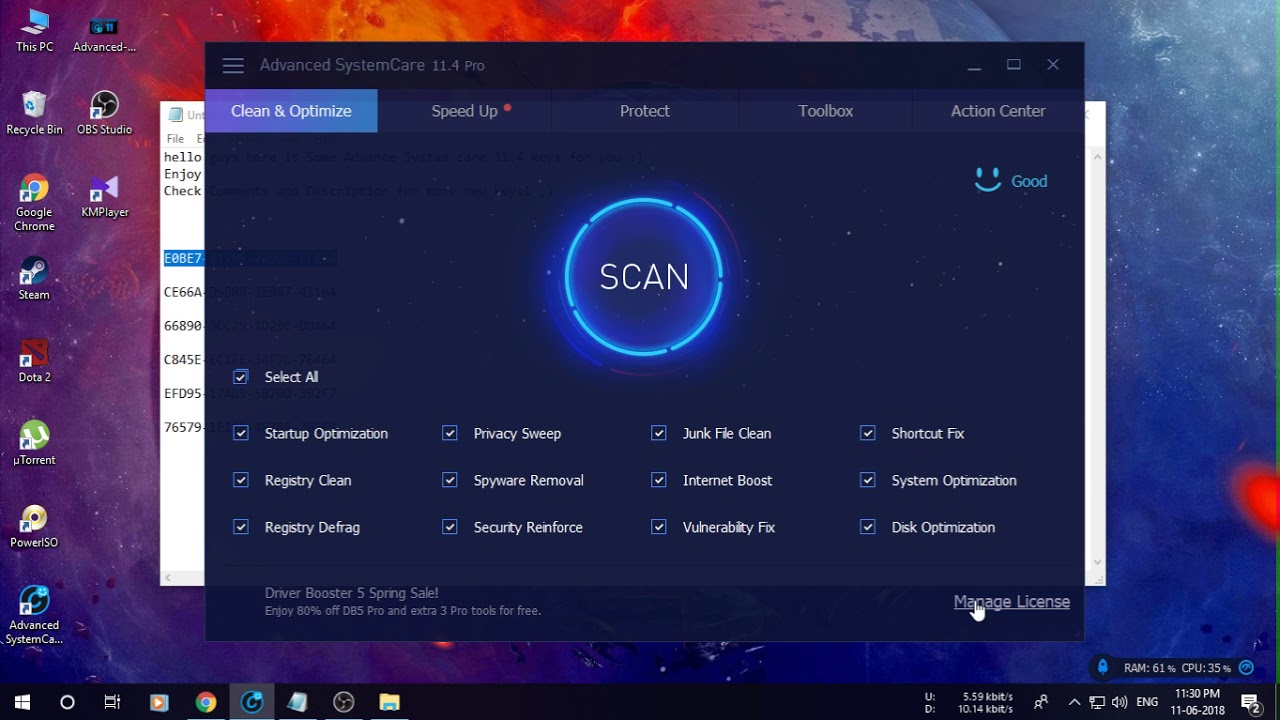Switch to the Clean & Optimize tab
This screenshot has width=1280, height=720.
pos(291,111)
